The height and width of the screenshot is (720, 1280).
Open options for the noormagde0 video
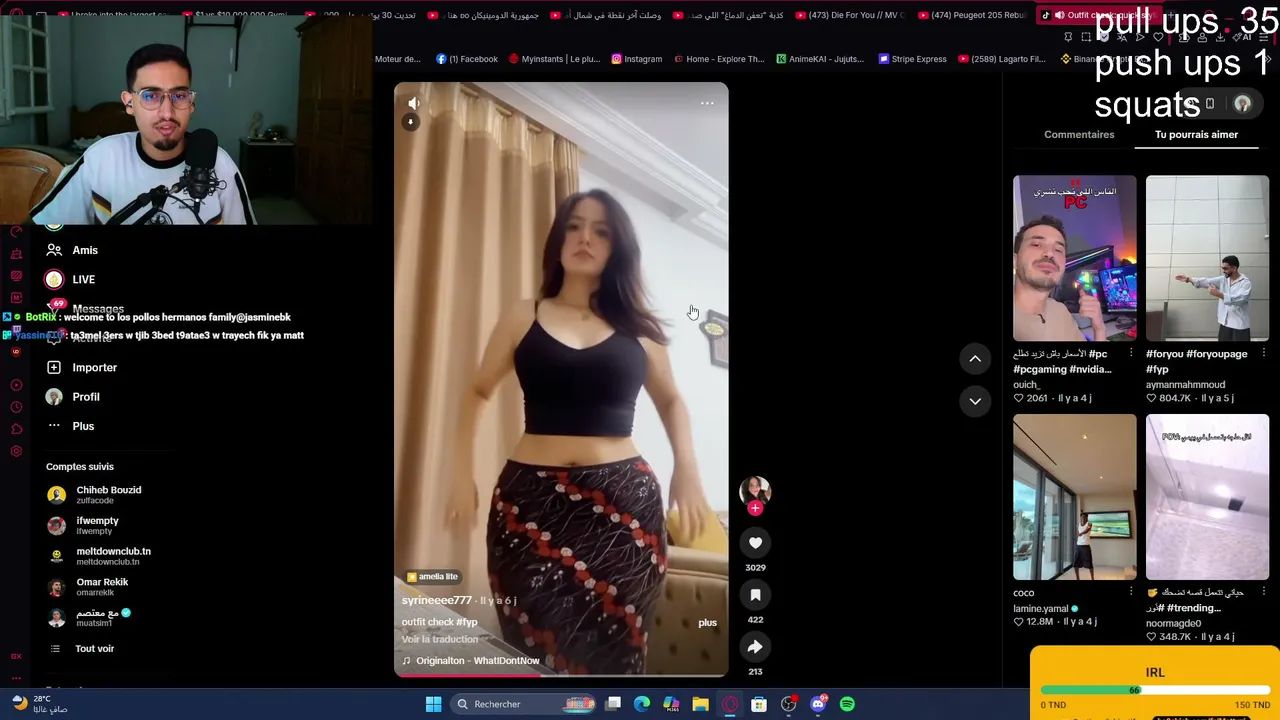[1264, 592]
